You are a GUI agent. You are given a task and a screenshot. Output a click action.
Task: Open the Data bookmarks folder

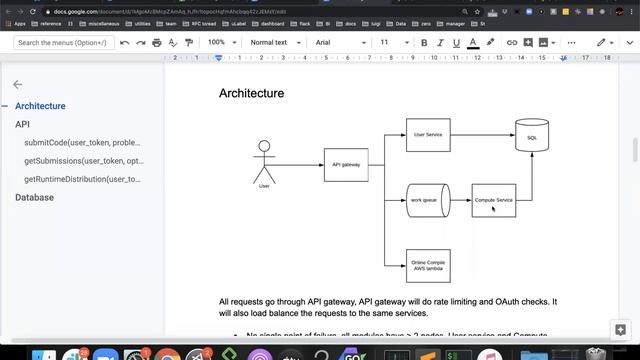[396, 24]
